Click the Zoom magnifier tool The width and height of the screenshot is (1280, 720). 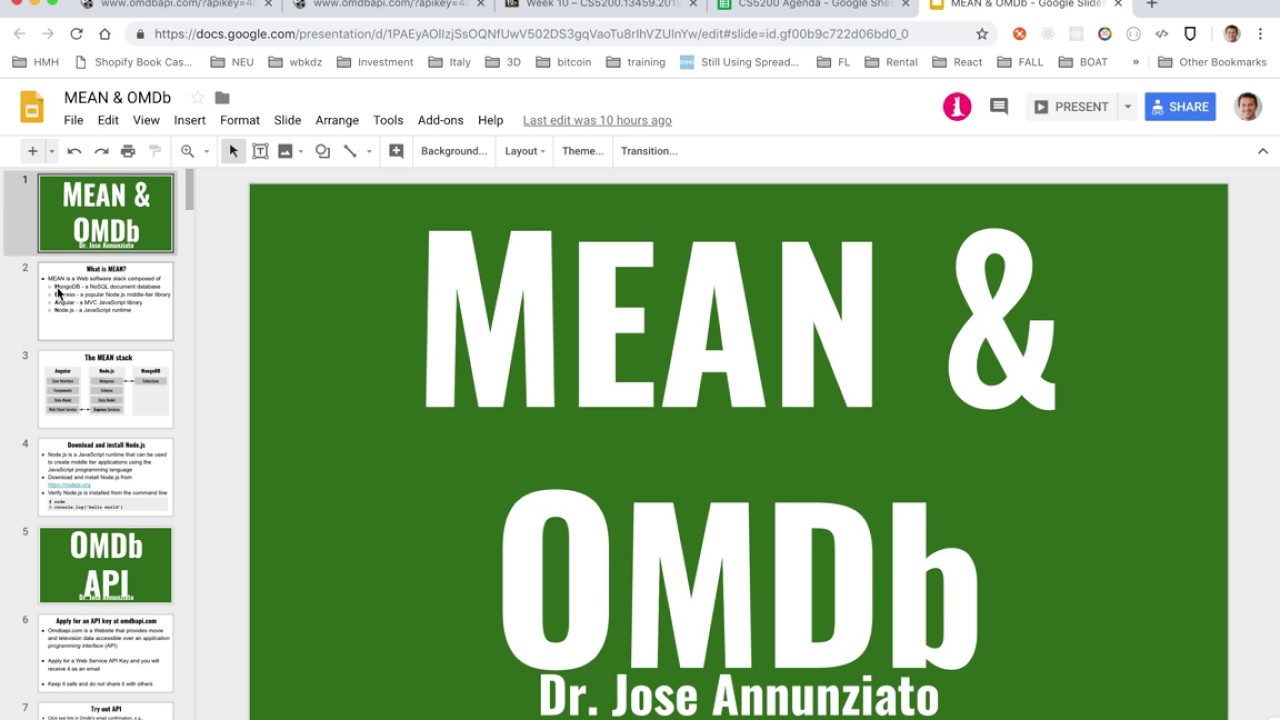click(x=187, y=151)
